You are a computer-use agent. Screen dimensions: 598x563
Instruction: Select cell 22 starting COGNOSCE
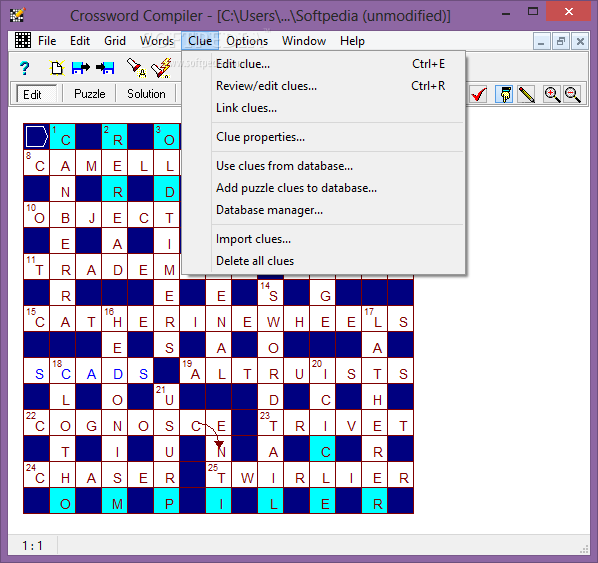(37, 422)
